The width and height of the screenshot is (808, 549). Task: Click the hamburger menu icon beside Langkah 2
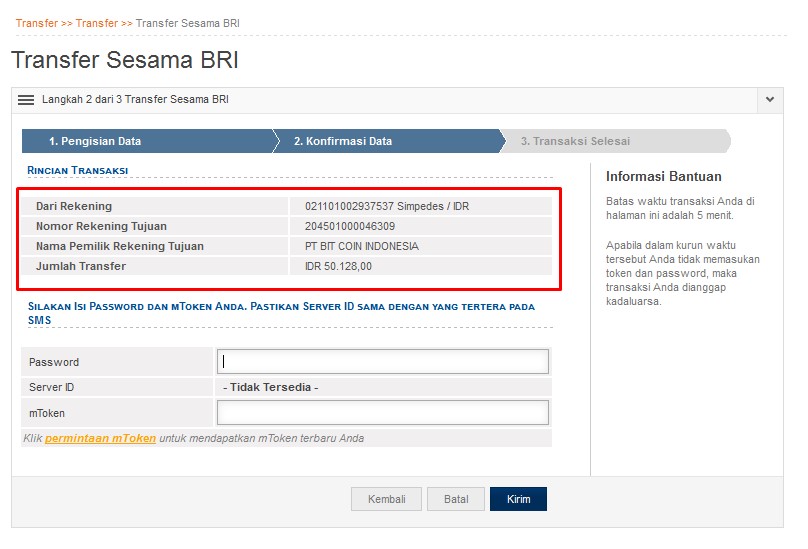click(26, 100)
